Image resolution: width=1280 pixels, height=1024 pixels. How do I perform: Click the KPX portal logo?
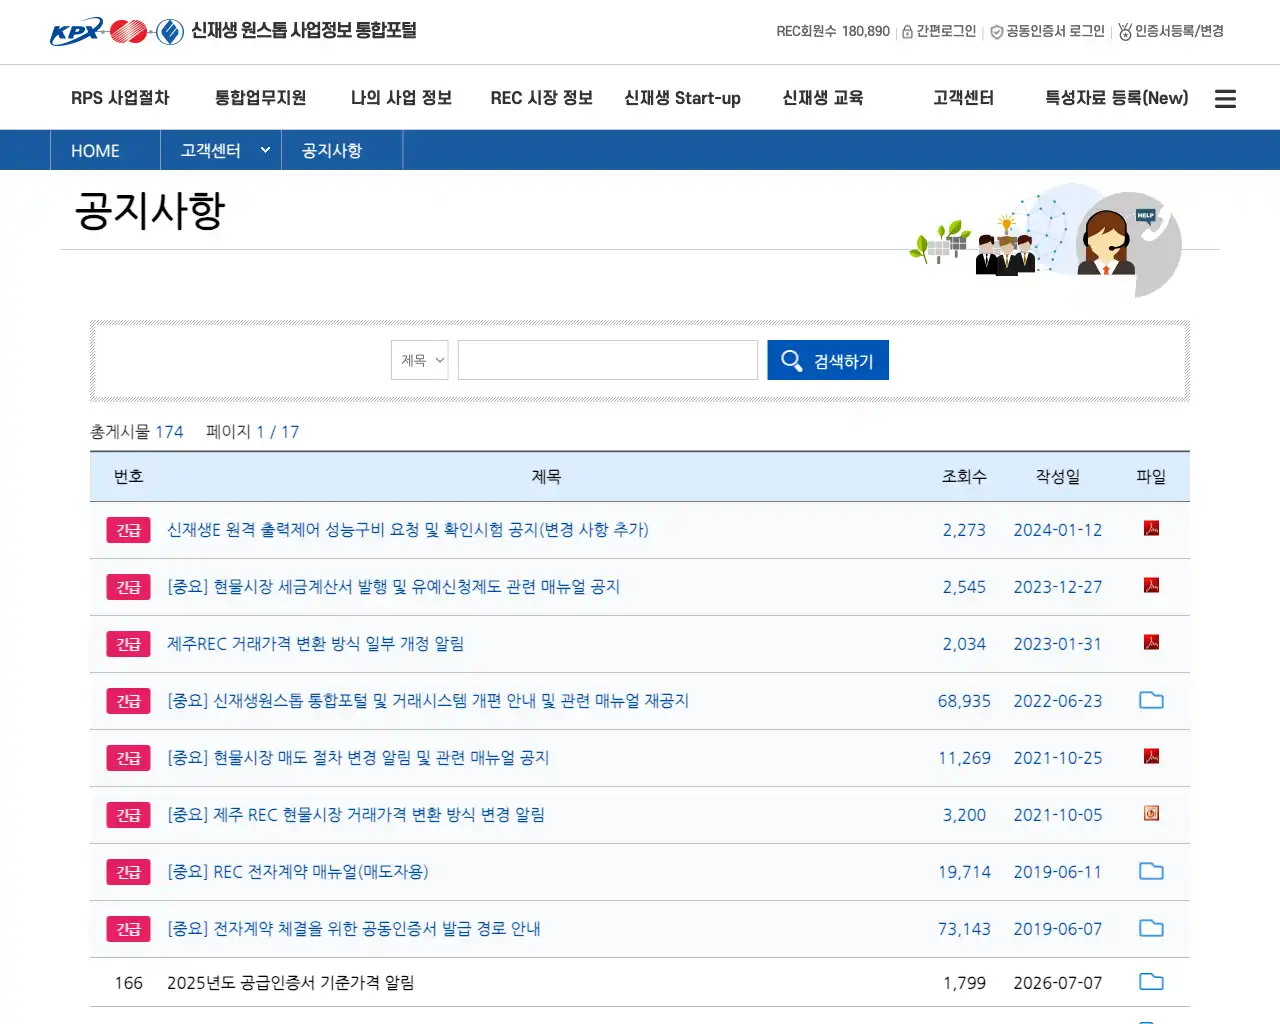[233, 31]
